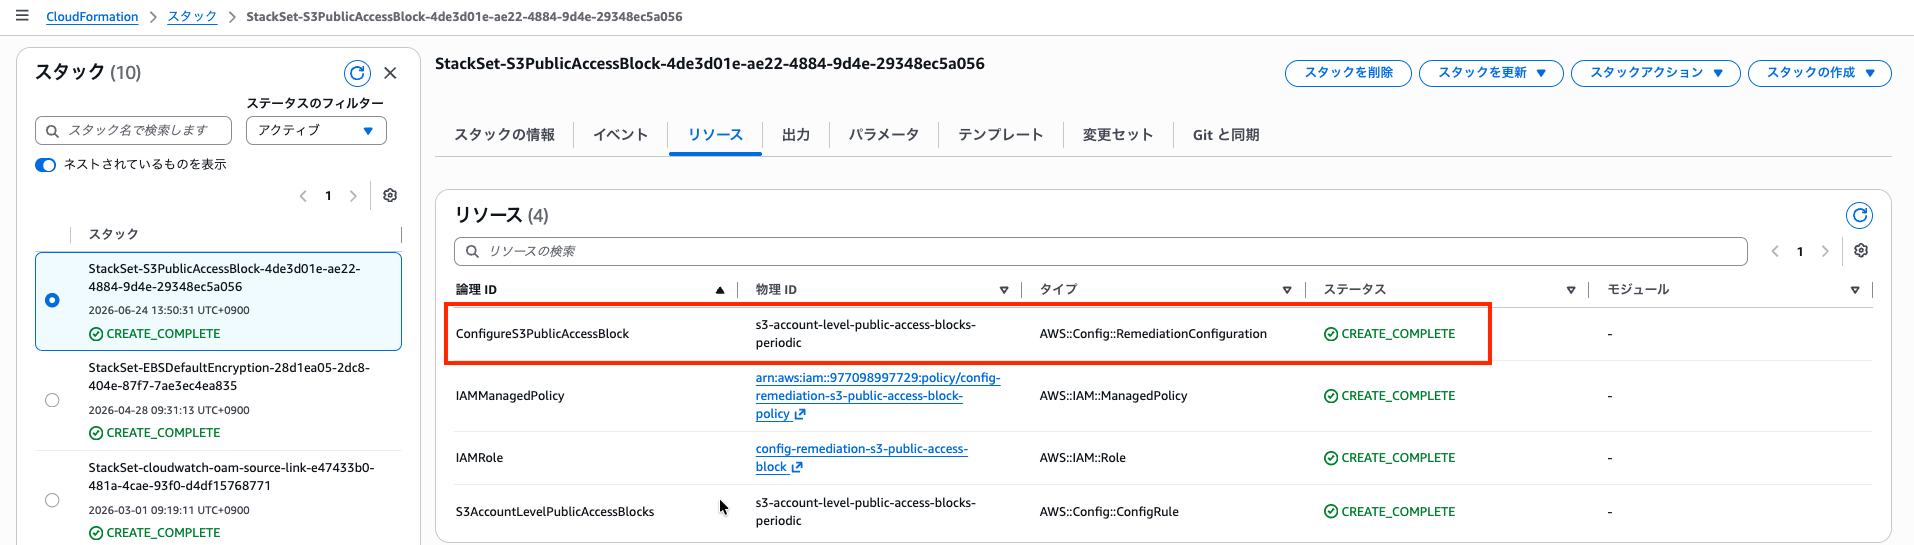
Task: Refresh the resources table
Action: [x=1859, y=215]
